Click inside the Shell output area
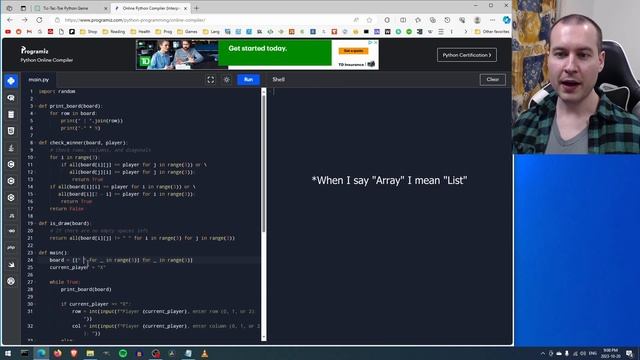Image resolution: width=640 pixels, height=360 pixels. click(x=390, y=215)
